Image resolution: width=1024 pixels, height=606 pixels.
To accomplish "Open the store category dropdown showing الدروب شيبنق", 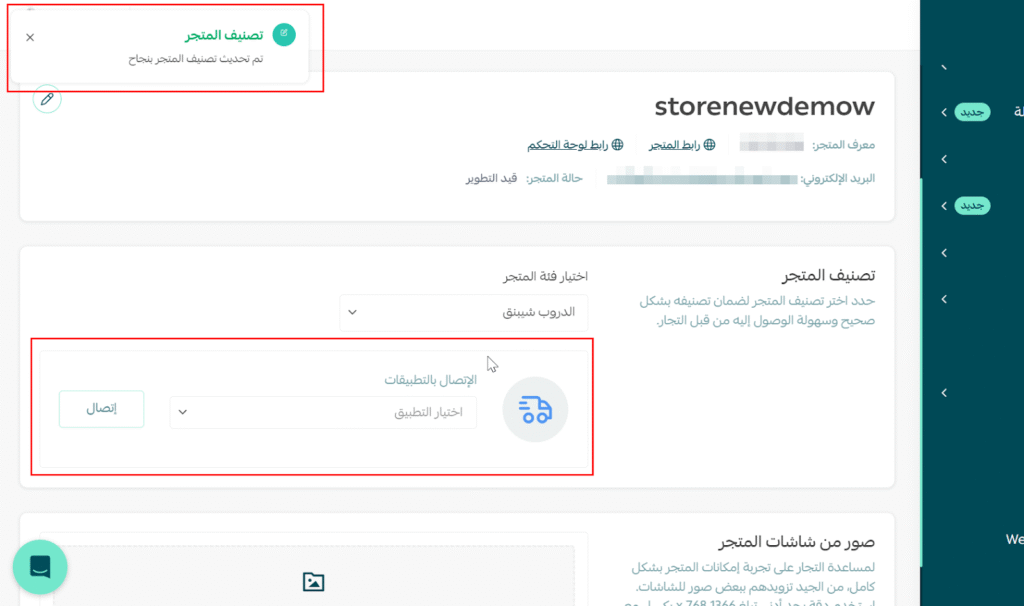I will click(x=464, y=312).
